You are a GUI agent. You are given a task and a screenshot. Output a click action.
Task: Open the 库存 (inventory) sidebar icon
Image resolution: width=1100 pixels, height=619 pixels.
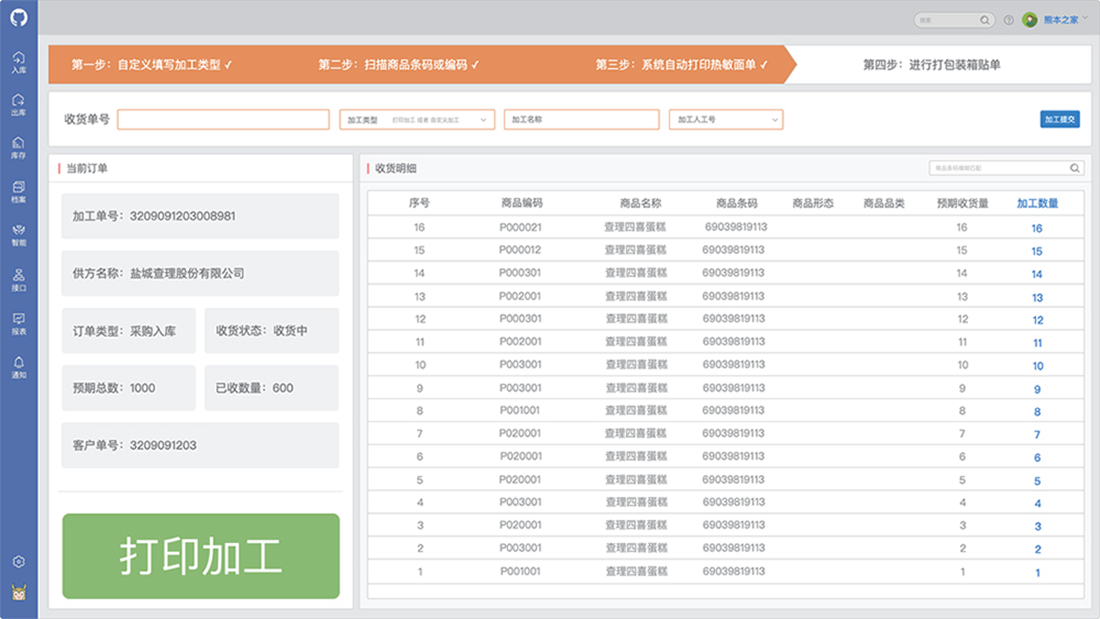tap(19, 148)
